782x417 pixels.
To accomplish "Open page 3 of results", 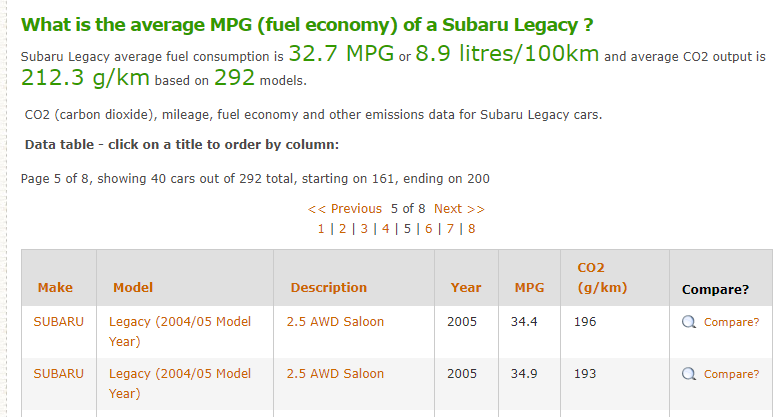I will click(364, 229).
